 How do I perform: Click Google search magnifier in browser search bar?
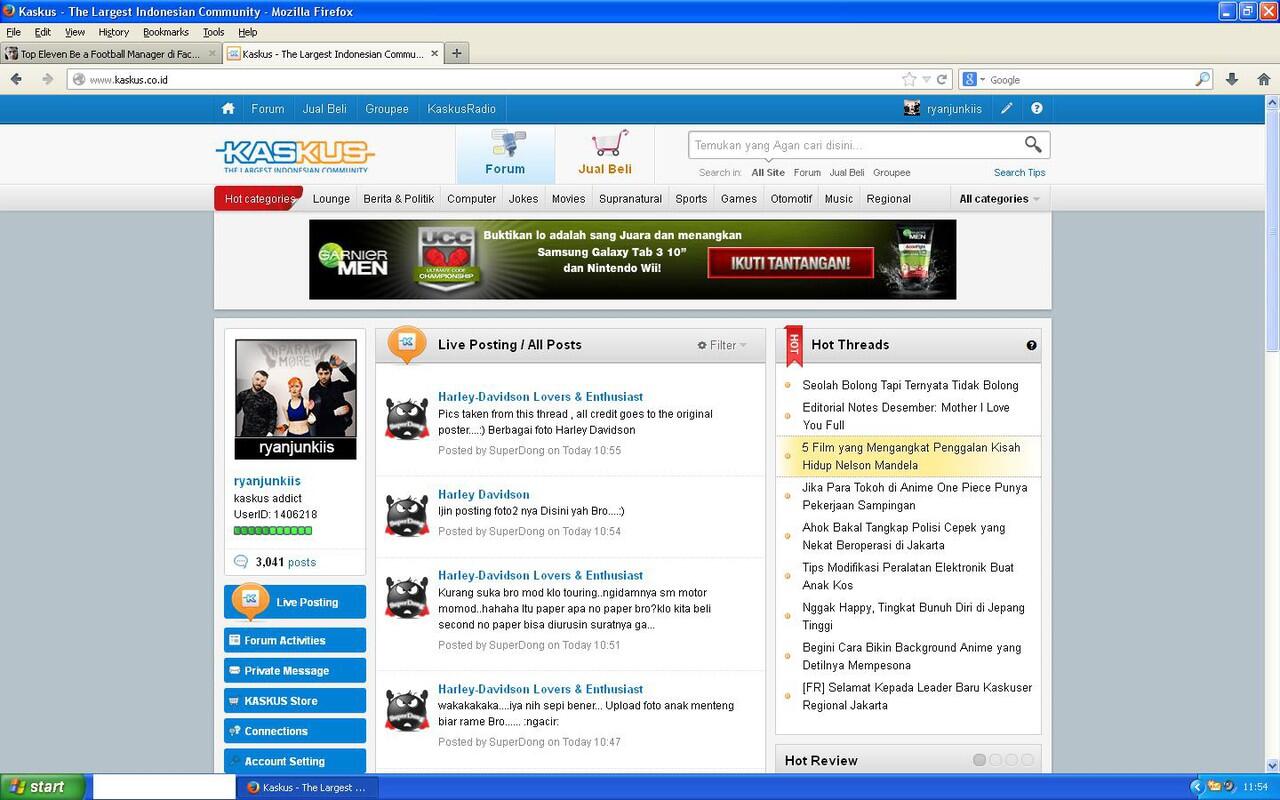[x=1203, y=79]
